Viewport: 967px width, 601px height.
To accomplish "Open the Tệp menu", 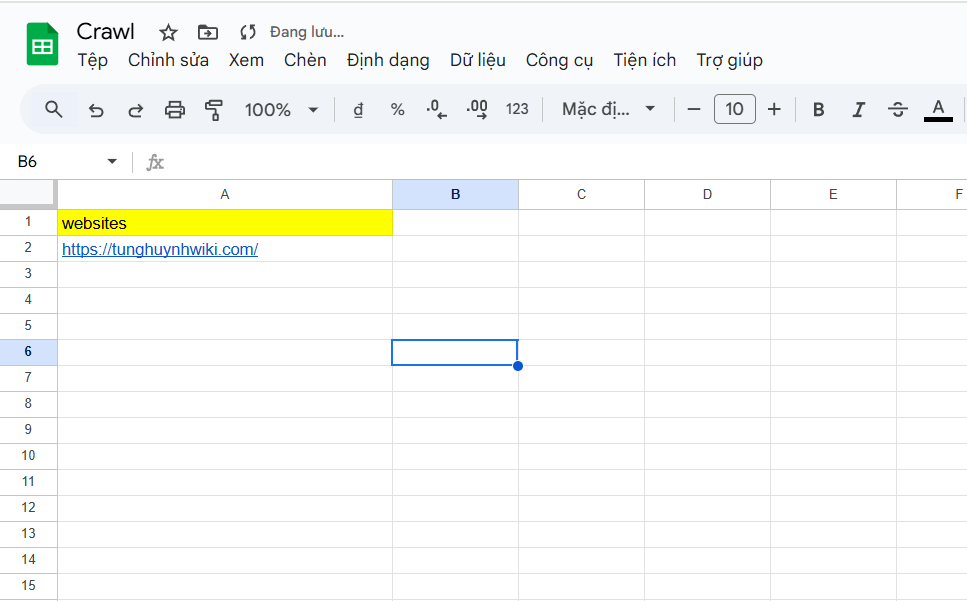I will (x=93, y=60).
